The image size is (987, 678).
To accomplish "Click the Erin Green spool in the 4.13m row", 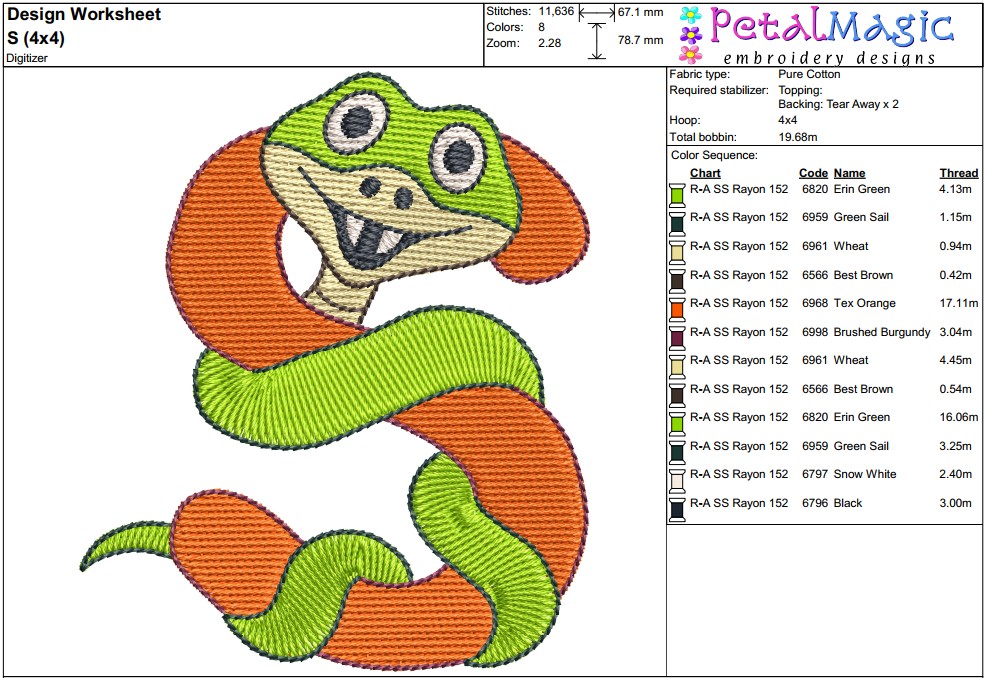I will point(677,195).
